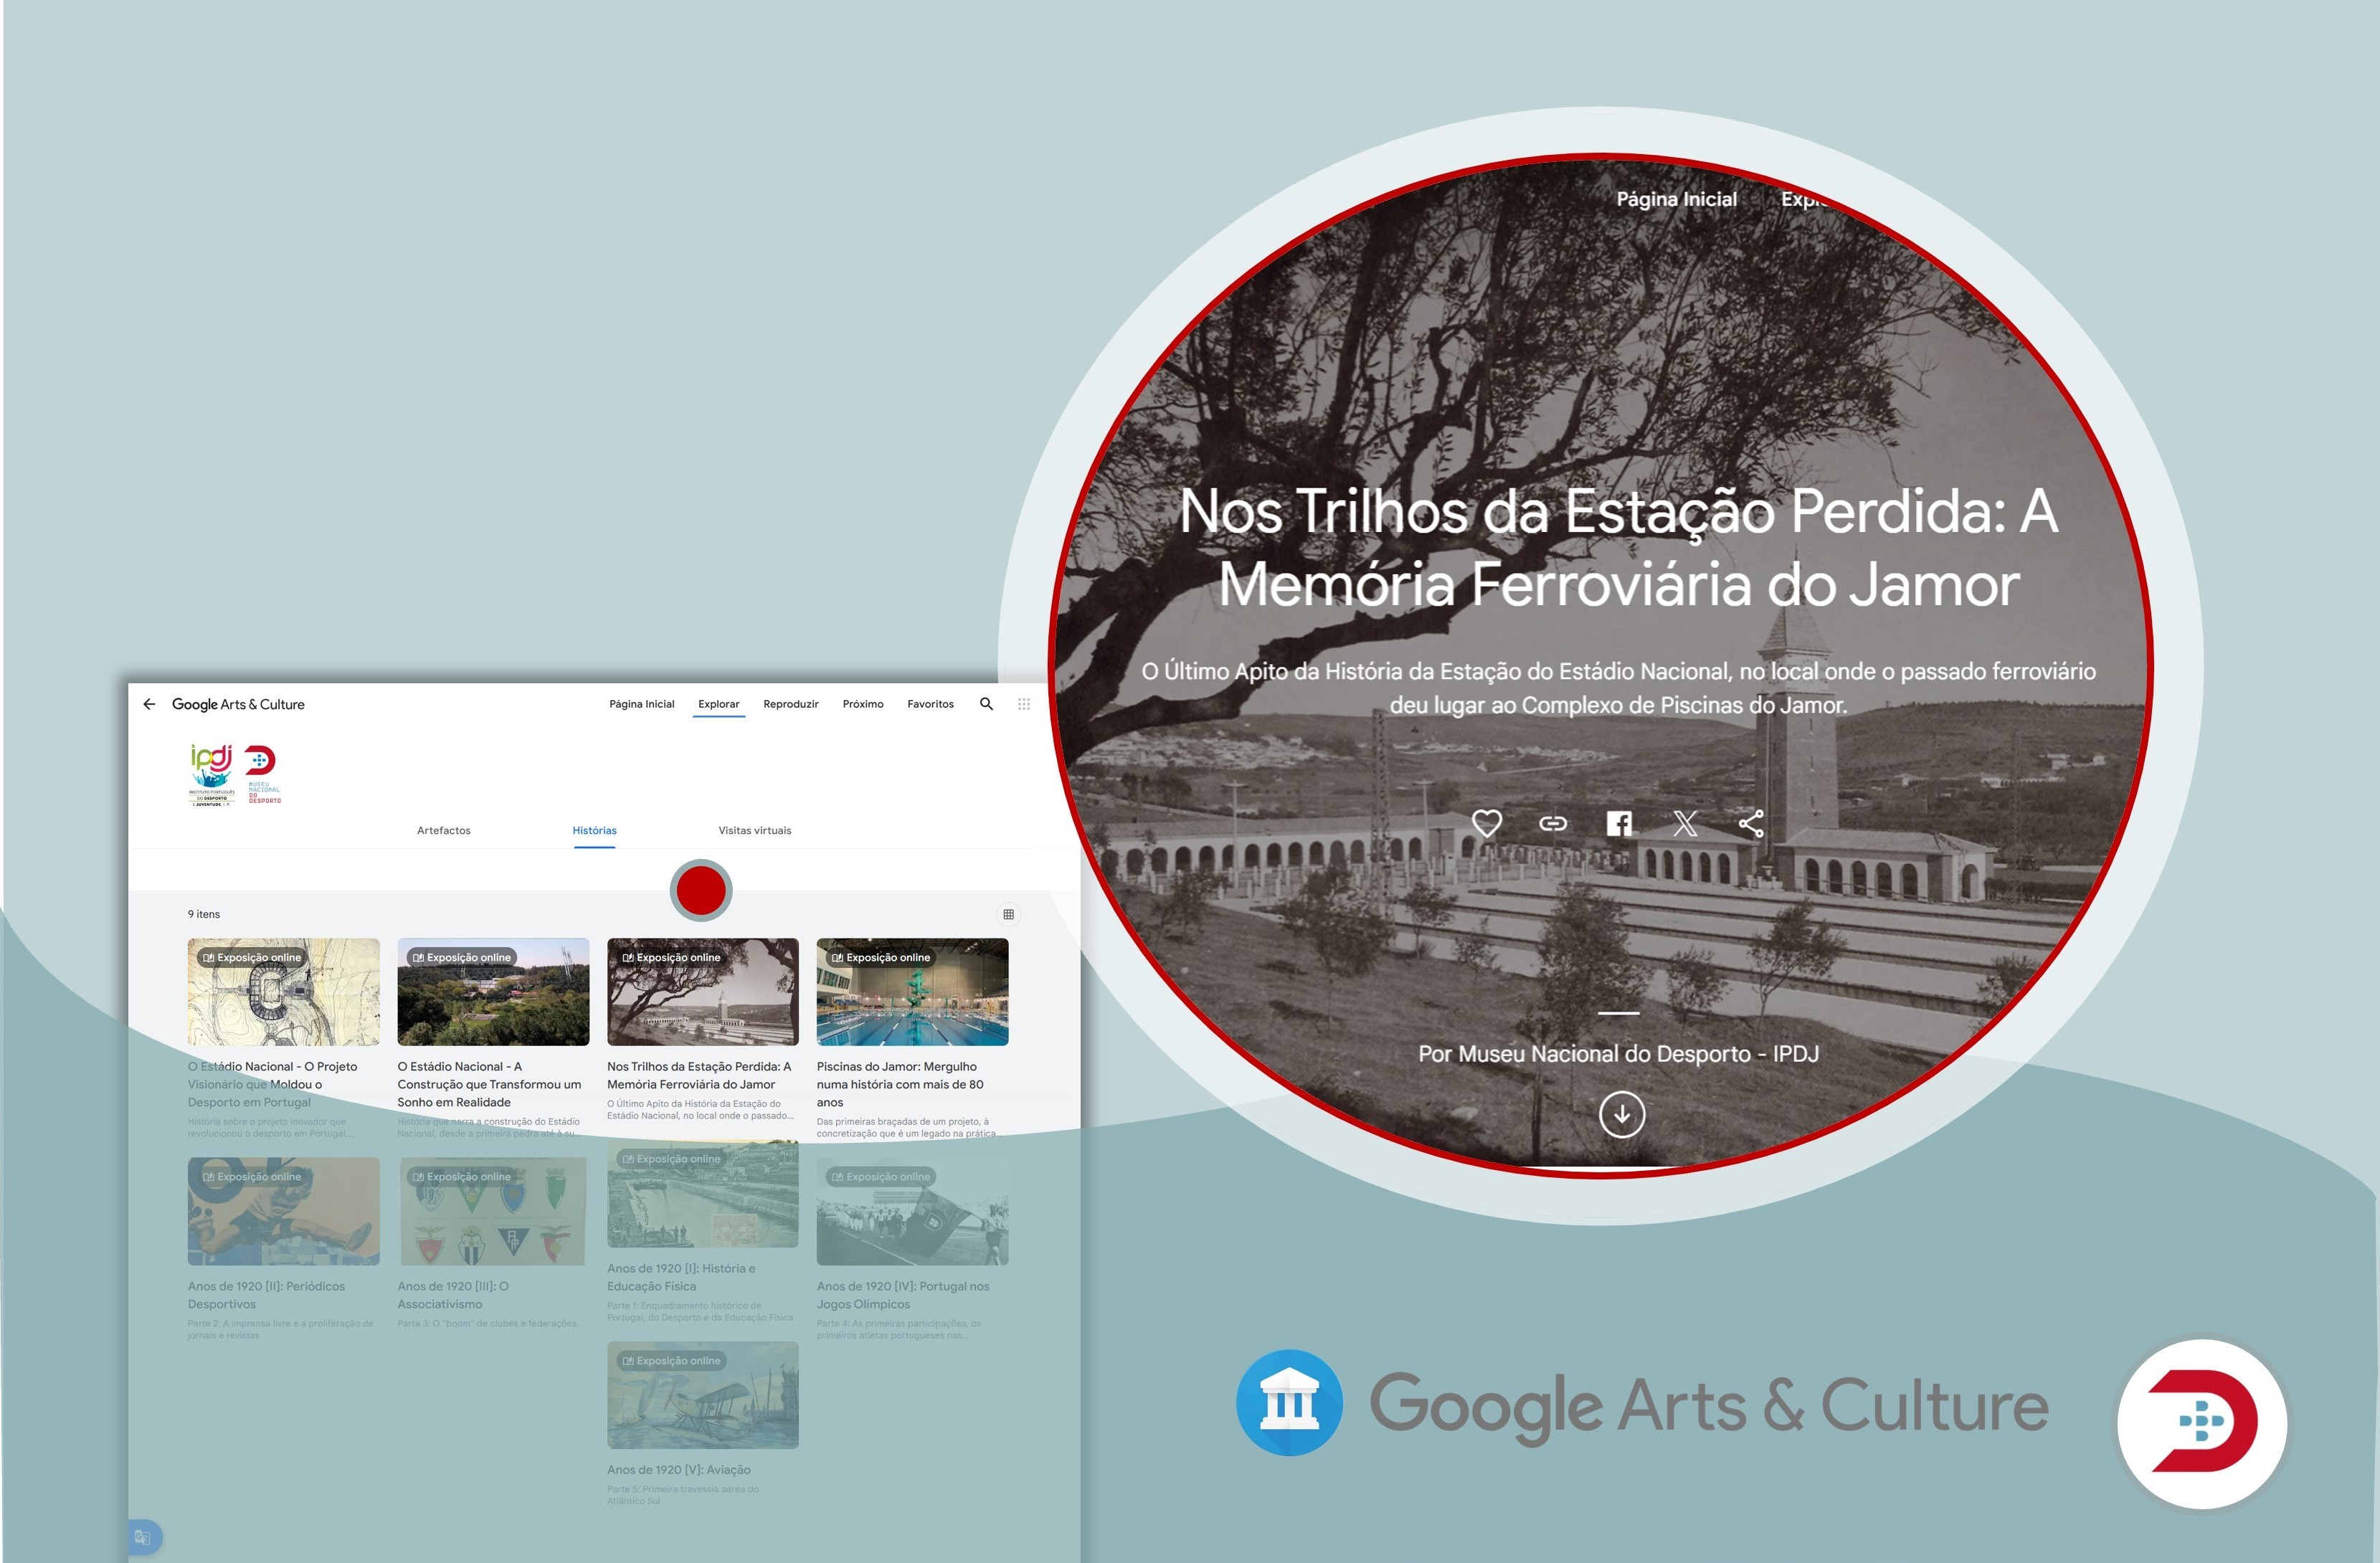Screen dimensions: 2380x1563
Task: Switch to the Visitas virtuais tab
Action: 755,830
